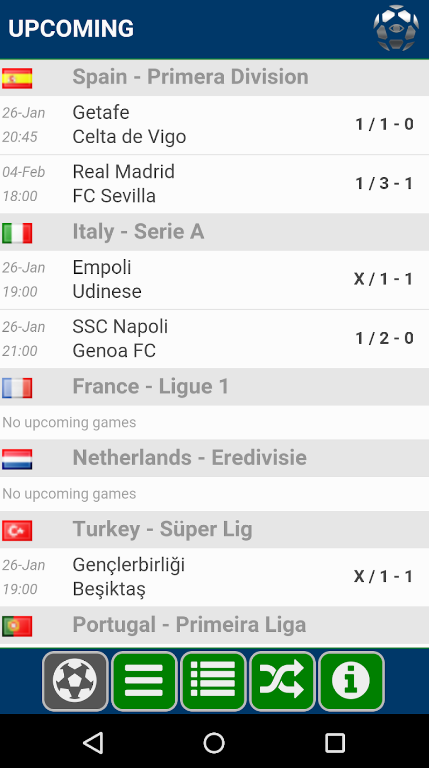The width and height of the screenshot is (429, 768).
Task: Select the Empoli vs Udinese game row
Action: pyautogui.click(x=214, y=280)
